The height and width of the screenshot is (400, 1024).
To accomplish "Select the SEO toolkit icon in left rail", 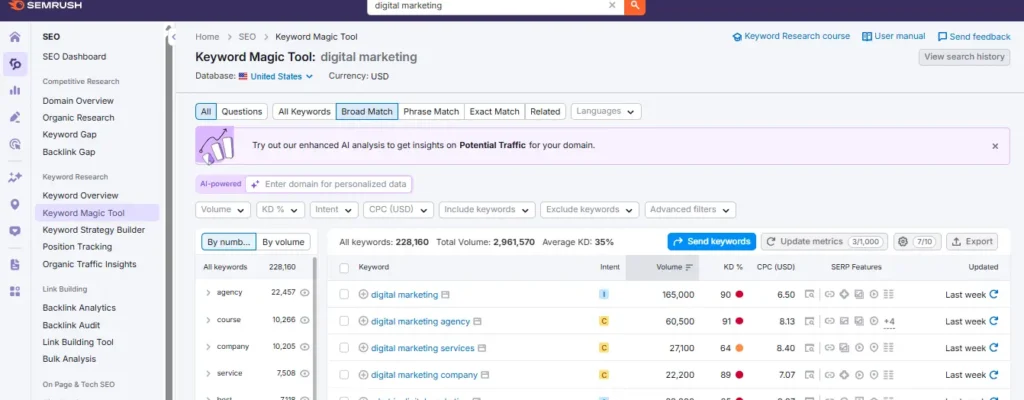I will point(15,64).
